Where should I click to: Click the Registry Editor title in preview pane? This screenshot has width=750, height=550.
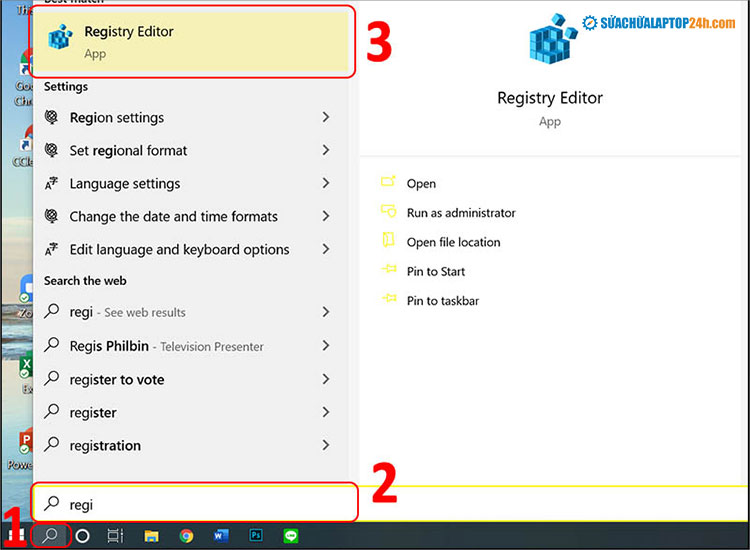click(x=550, y=98)
